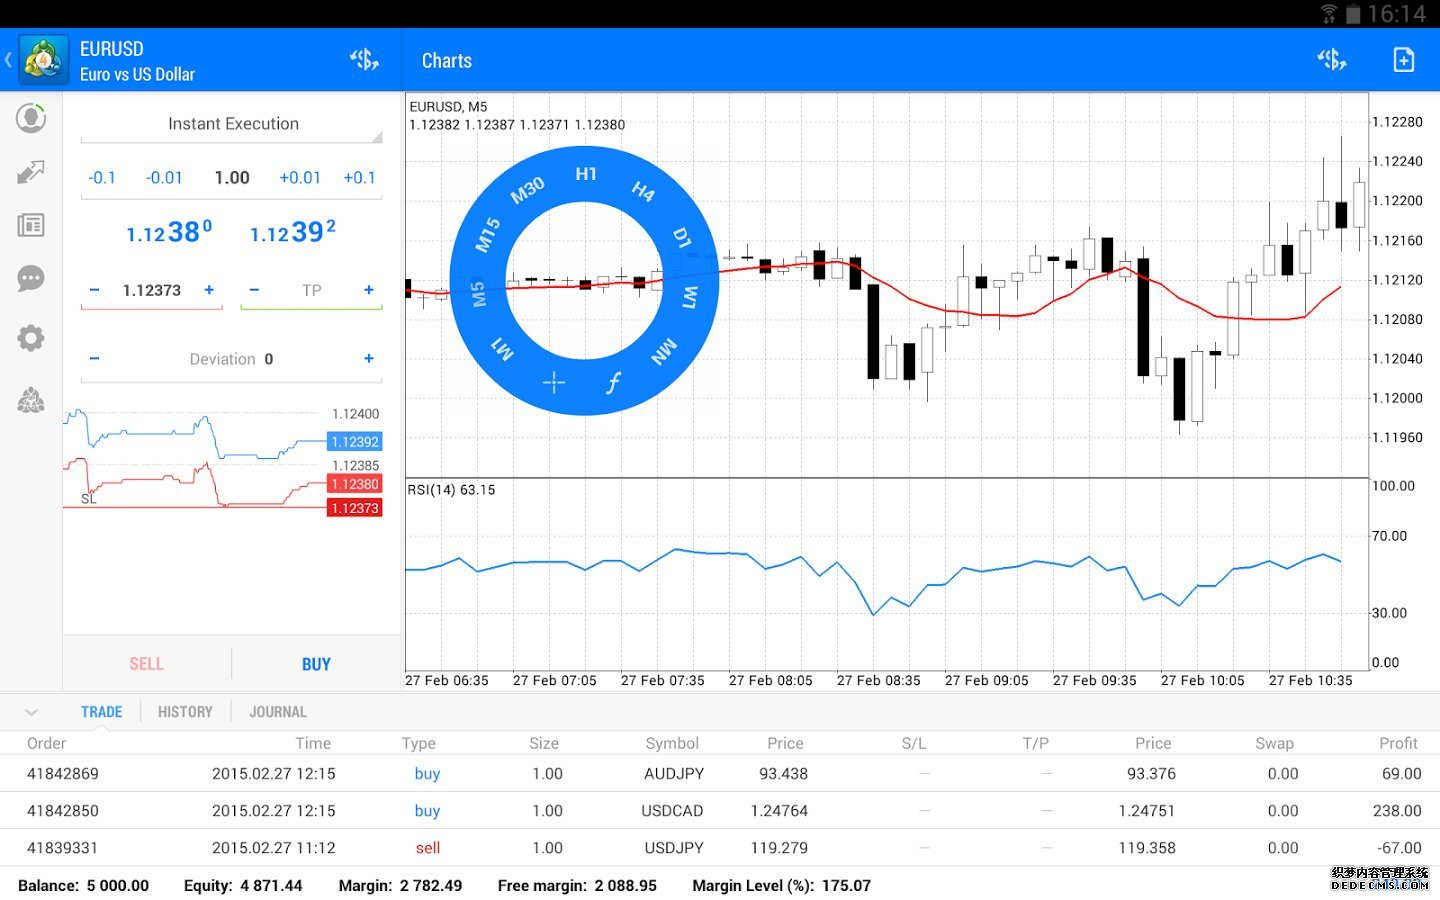This screenshot has width=1440, height=900.
Task: Tap the Profit column header
Action: point(1398,743)
